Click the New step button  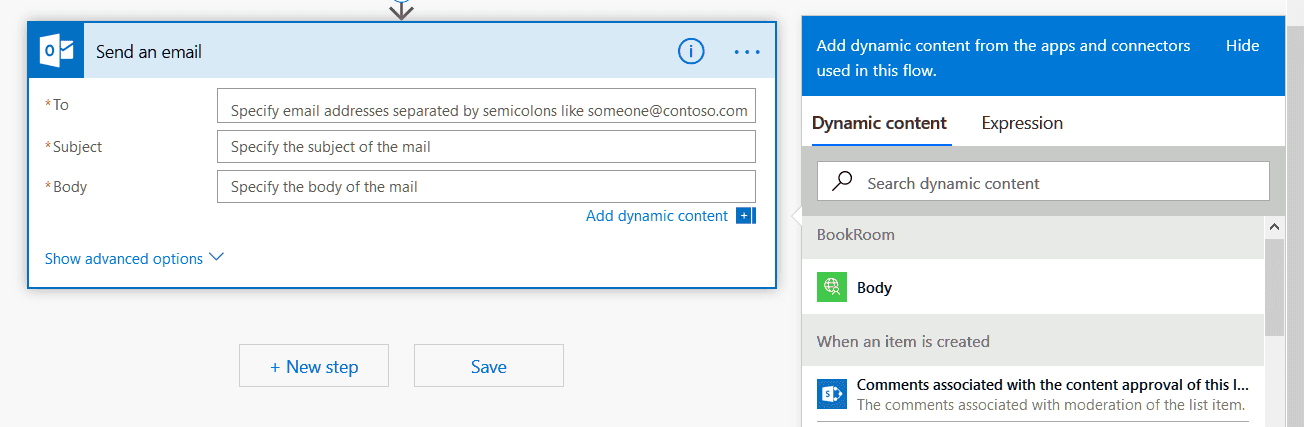(x=314, y=366)
